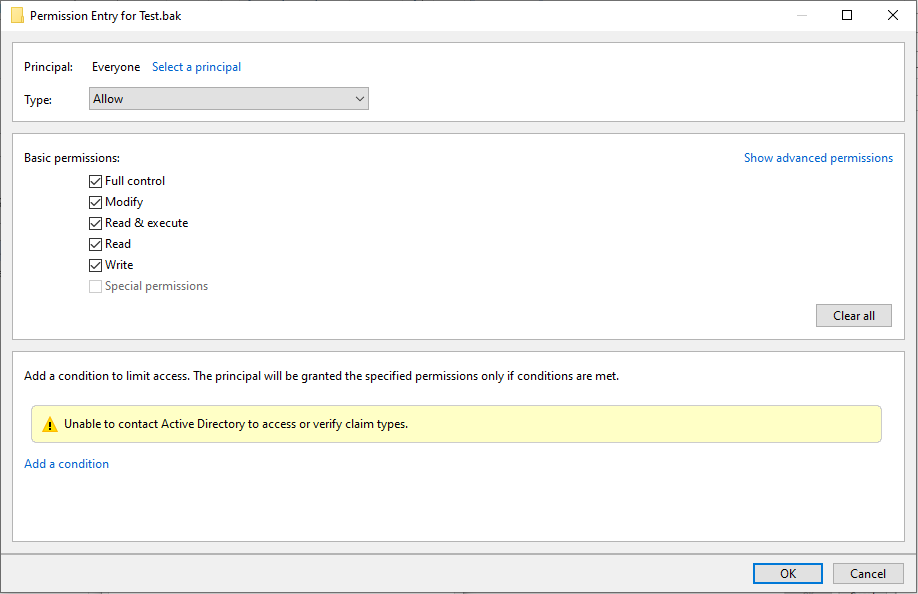Disable the Read permission checkbox

pyautogui.click(x=96, y=244)
